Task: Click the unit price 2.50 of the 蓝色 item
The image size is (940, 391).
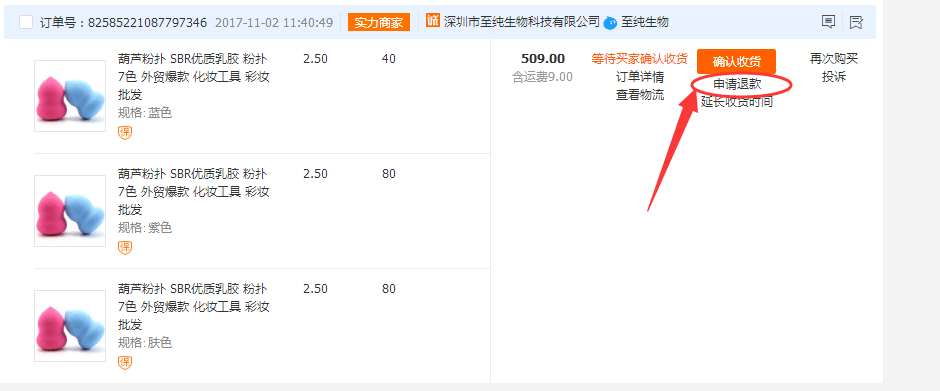Action: pos(315,59)
